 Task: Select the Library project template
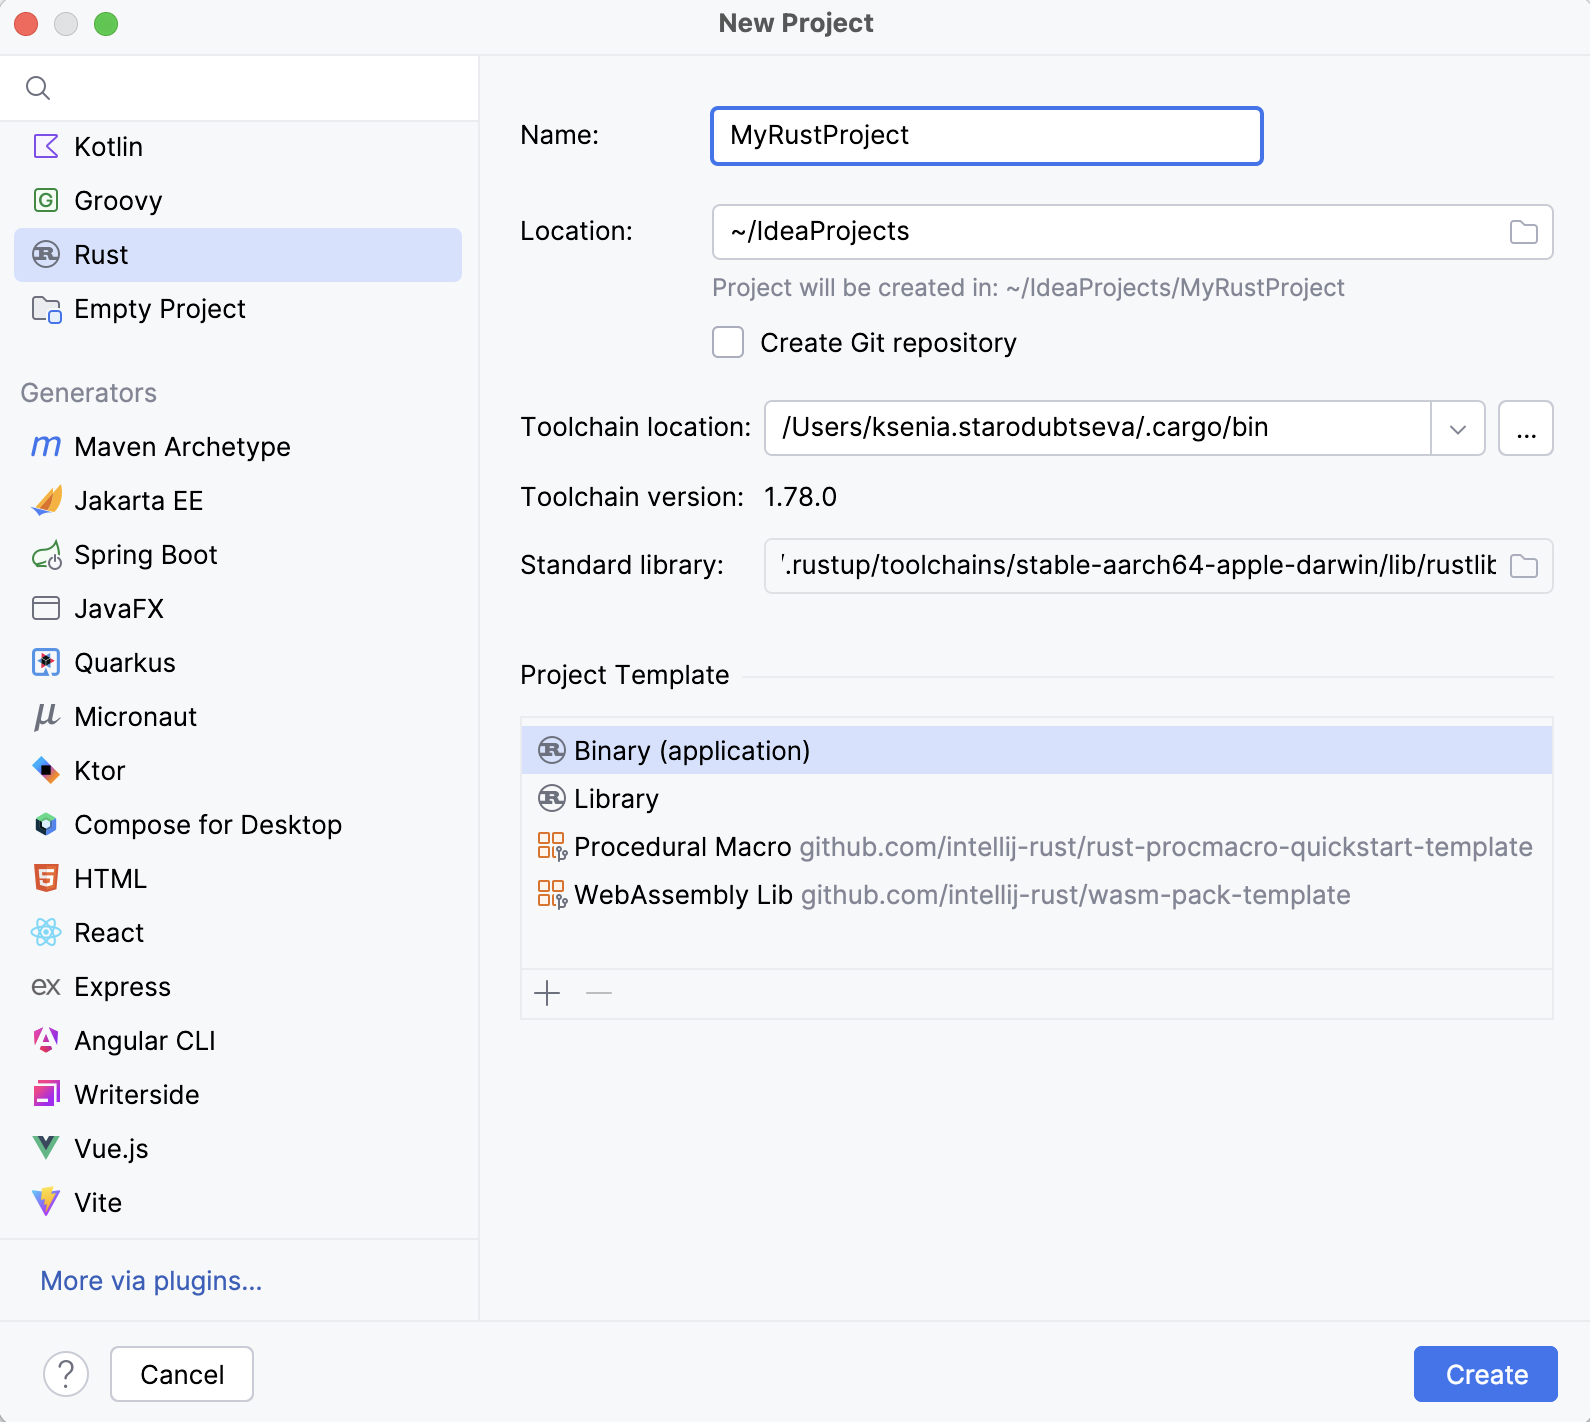coord(616,799)
